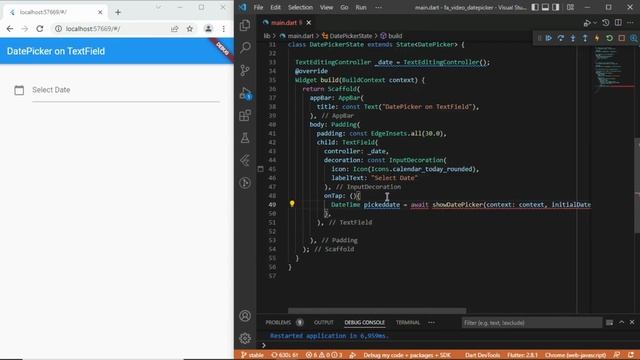
Task: Open the Testing flask view
Action: (245, 138)
